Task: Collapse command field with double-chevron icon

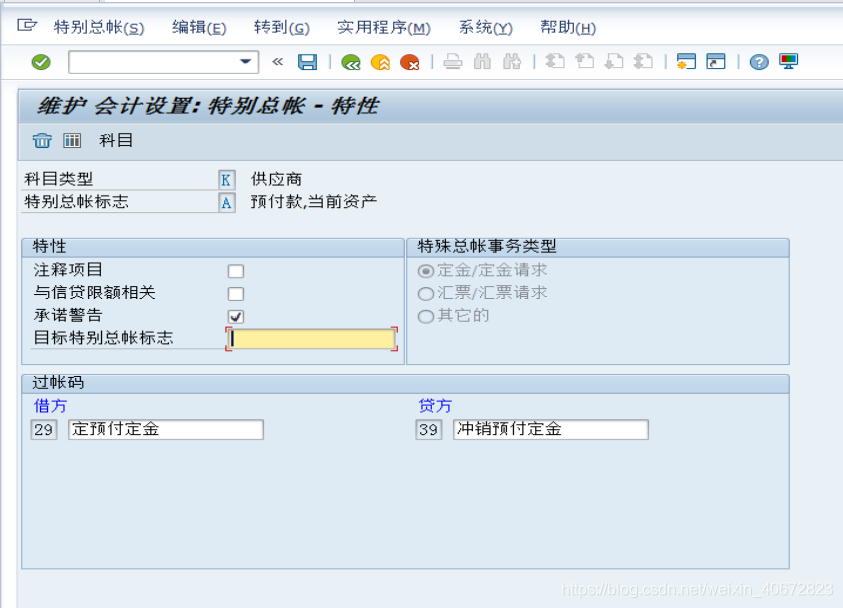Action: [x=277, y=62]
